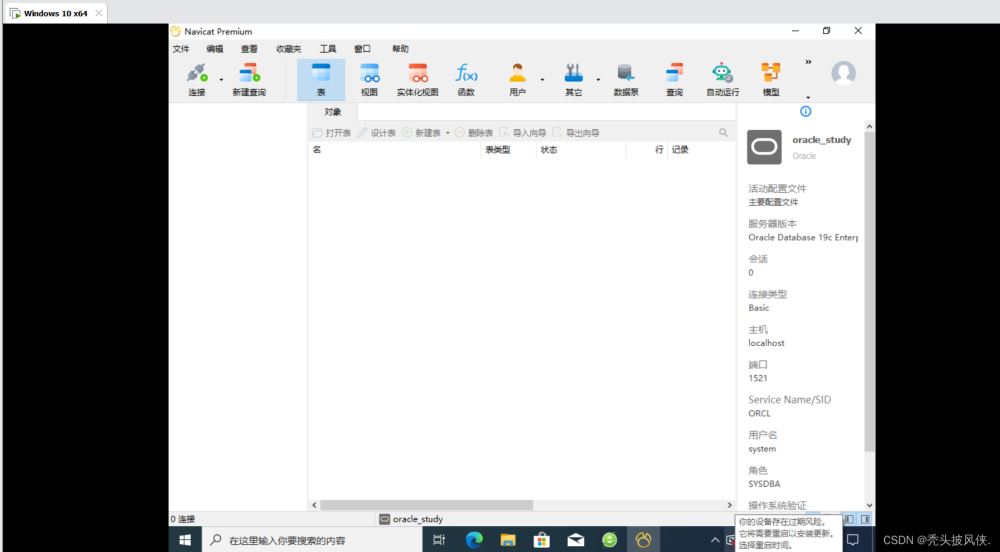Image resolution: width=1000 pixels, height=552 pixels.
Task: Open the 工具 (Tools) menu
Action: tap(328, 49)
